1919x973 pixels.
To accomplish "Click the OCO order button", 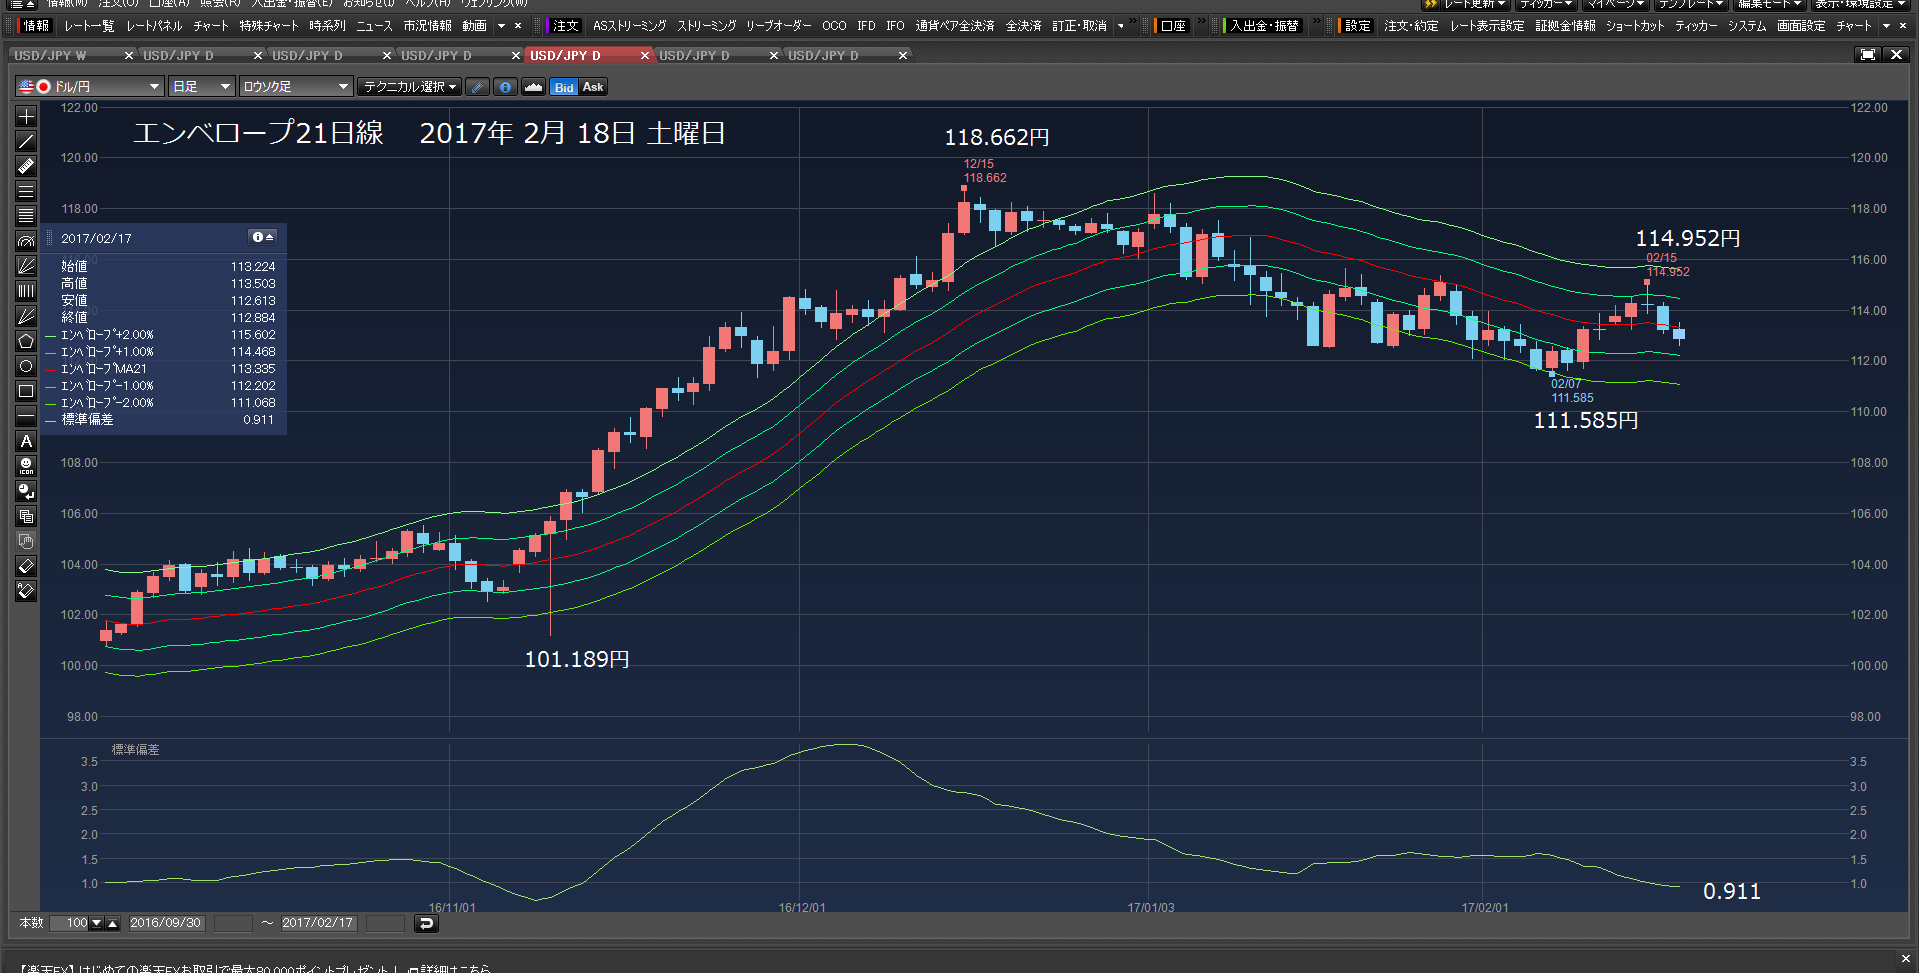I will click(834, 26).
